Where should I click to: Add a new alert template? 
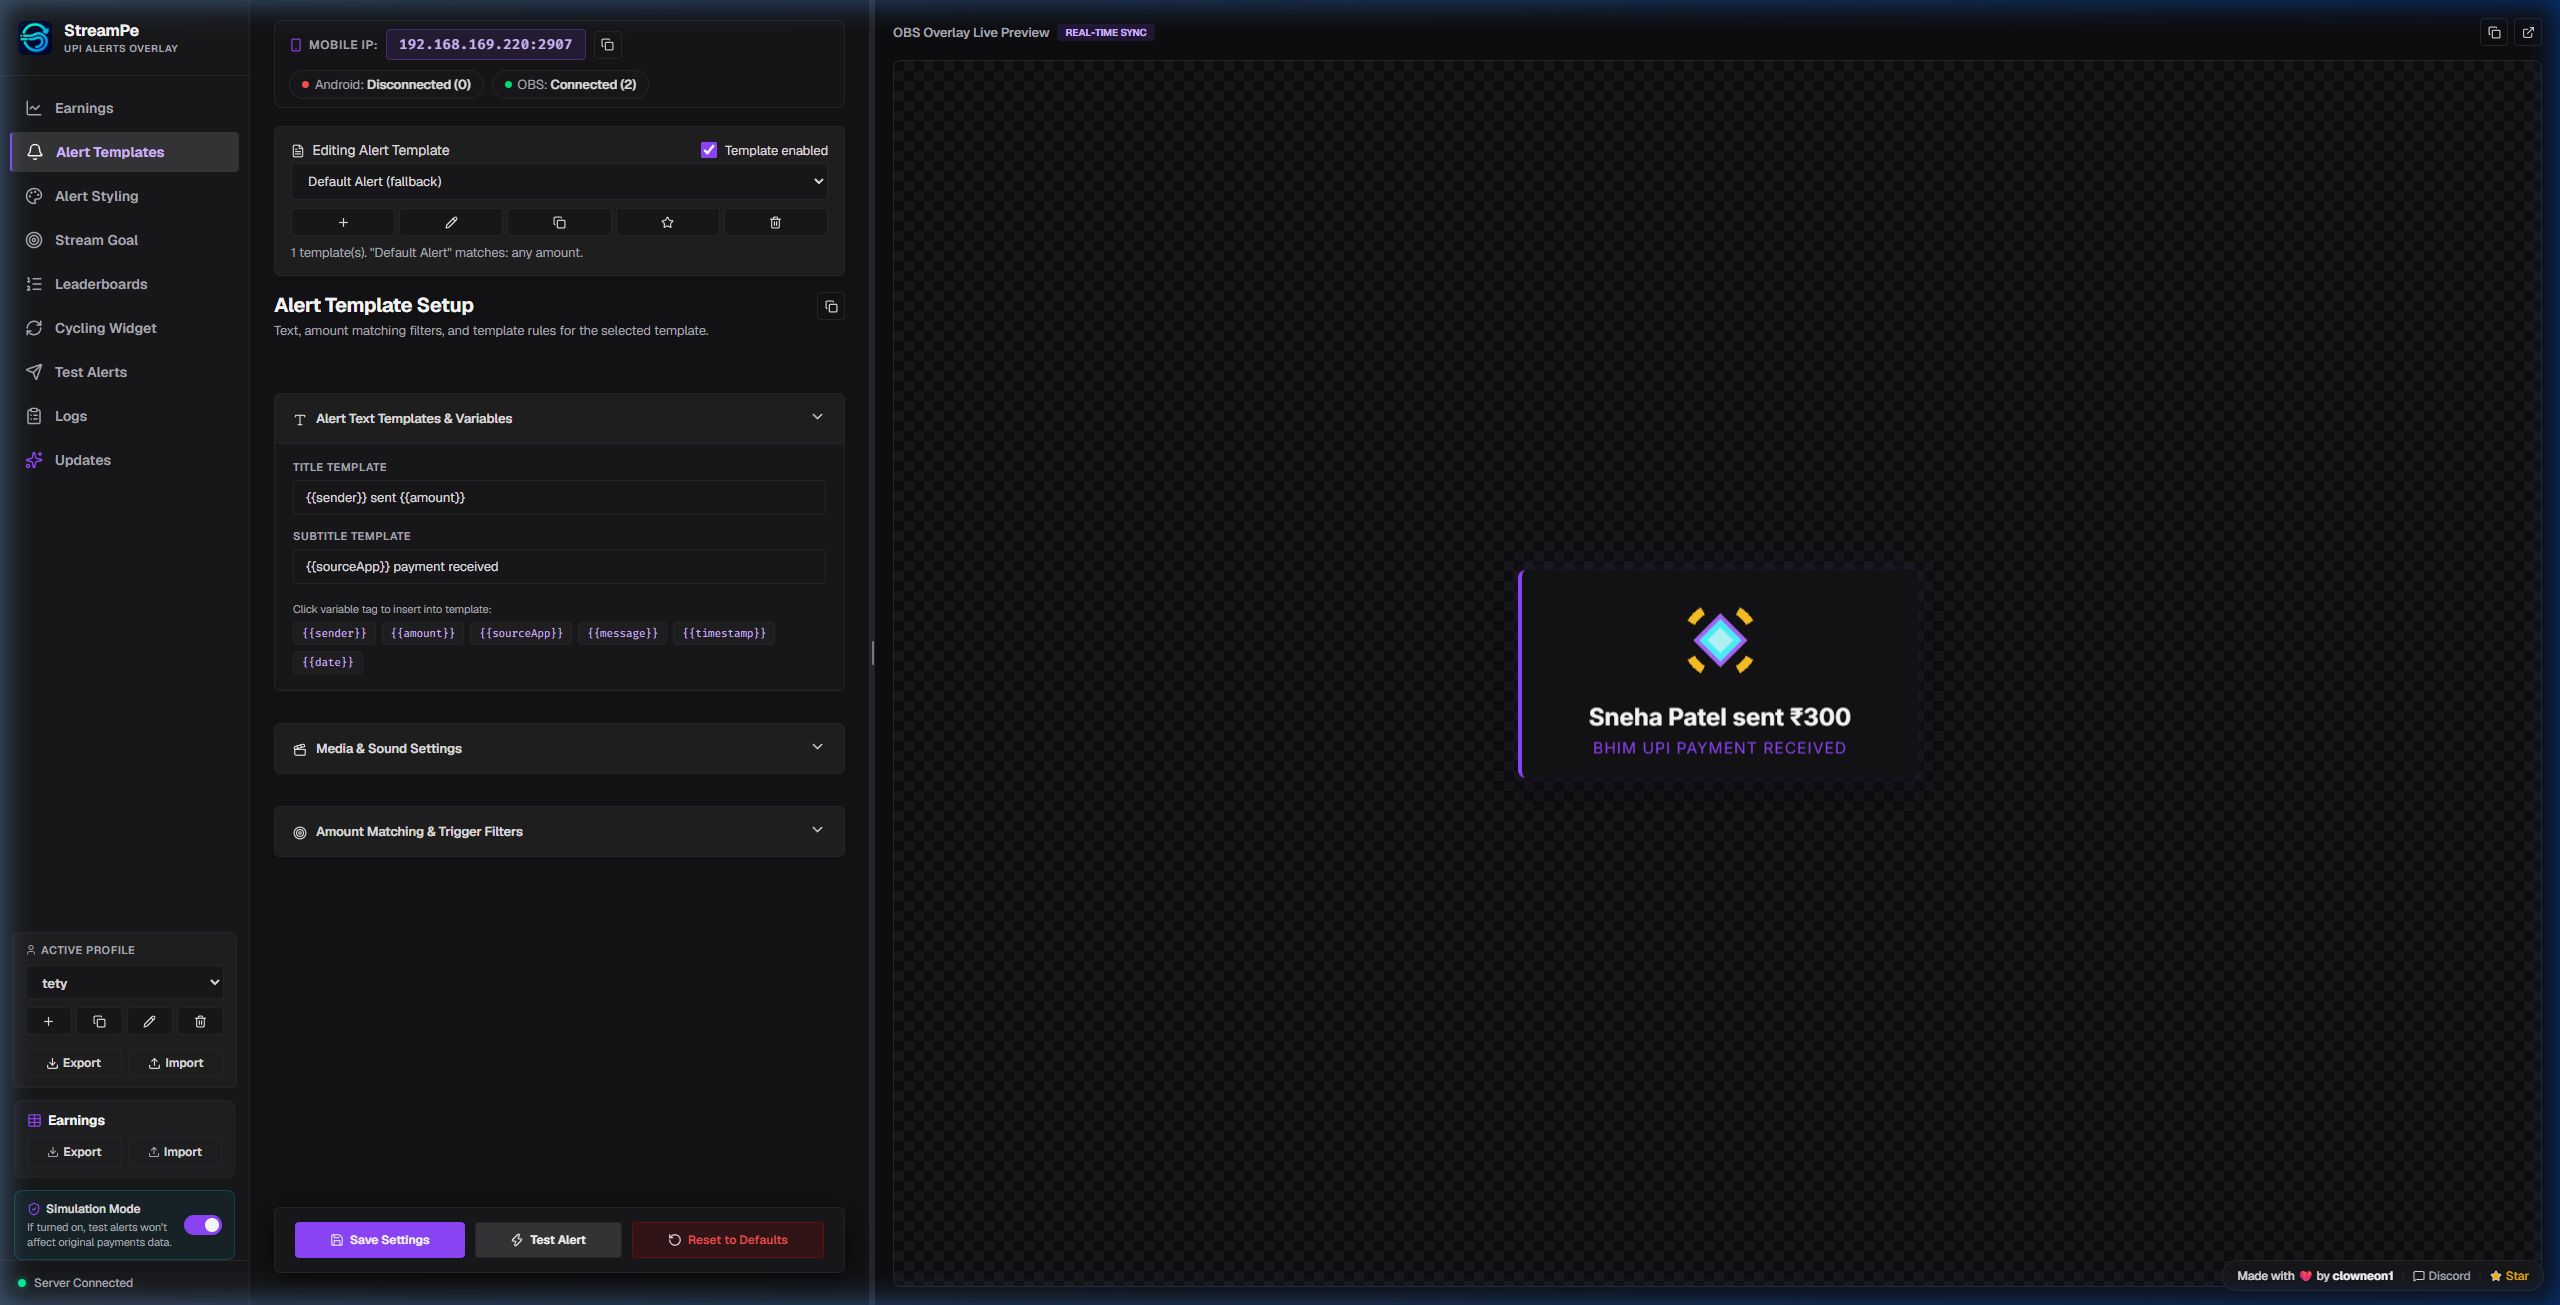[x=343, y=223]
